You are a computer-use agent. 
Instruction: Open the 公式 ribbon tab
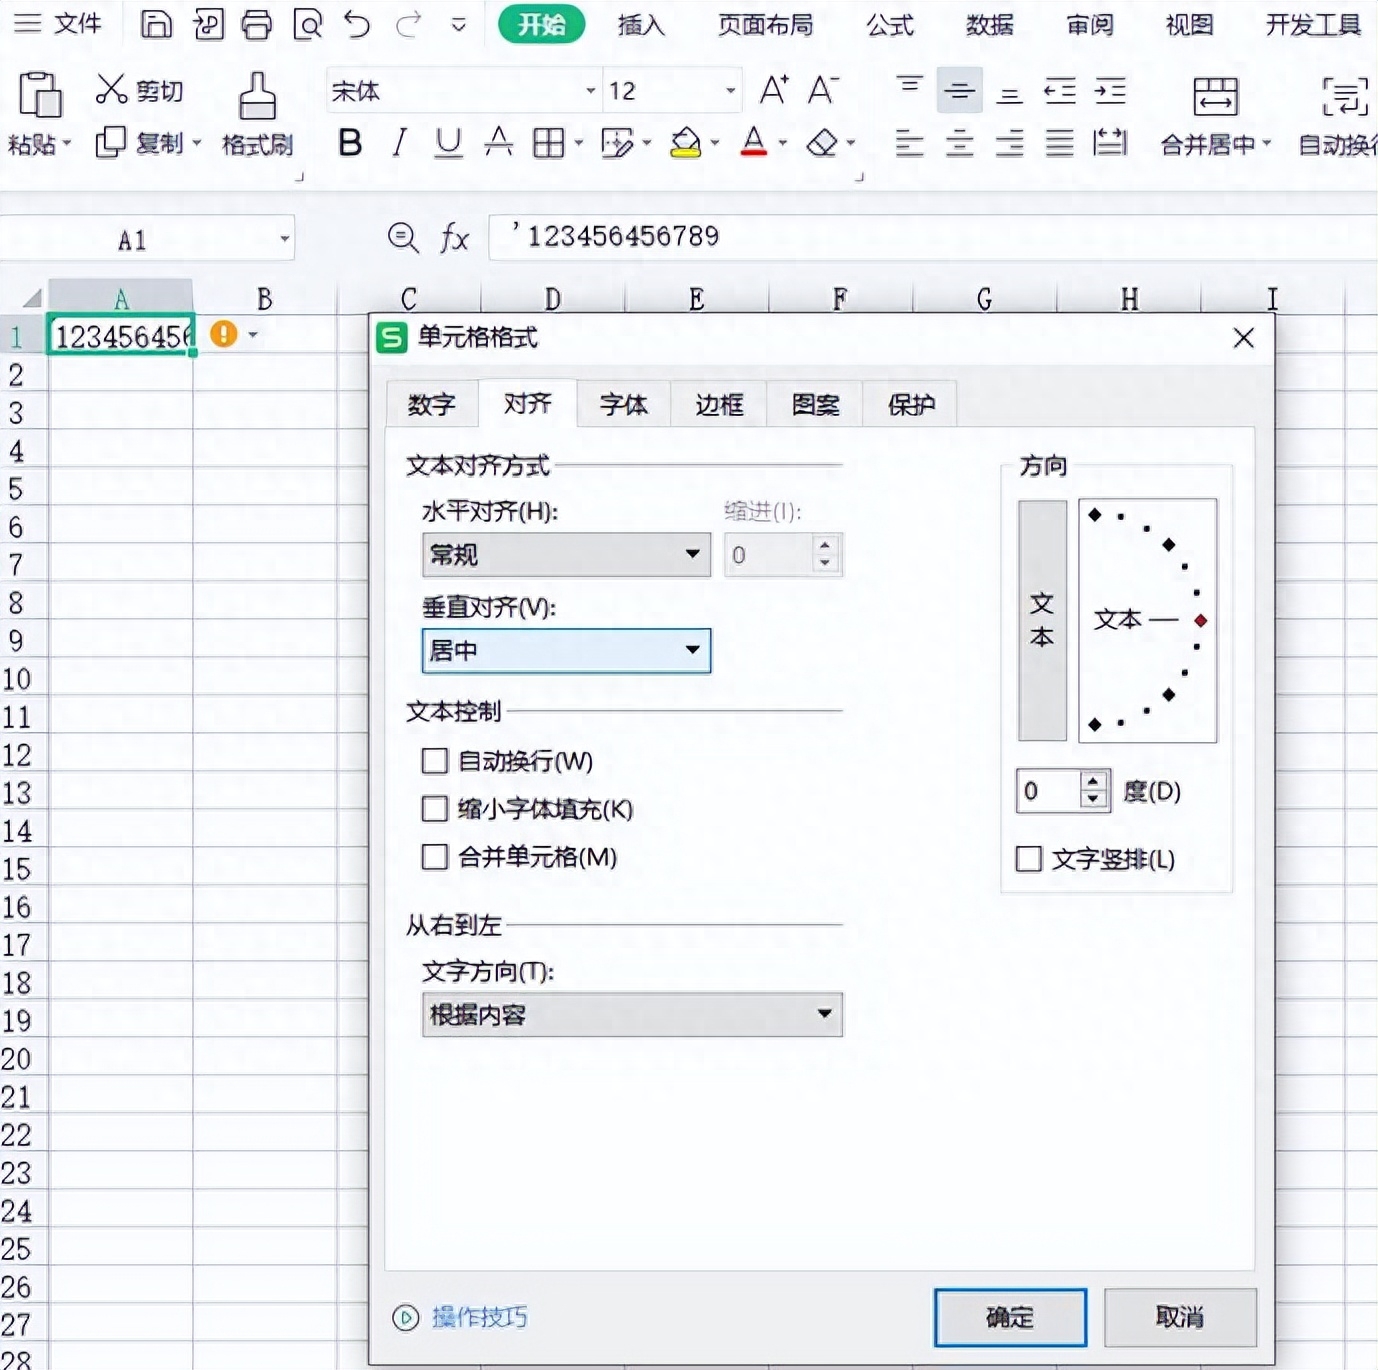point(890,24)
